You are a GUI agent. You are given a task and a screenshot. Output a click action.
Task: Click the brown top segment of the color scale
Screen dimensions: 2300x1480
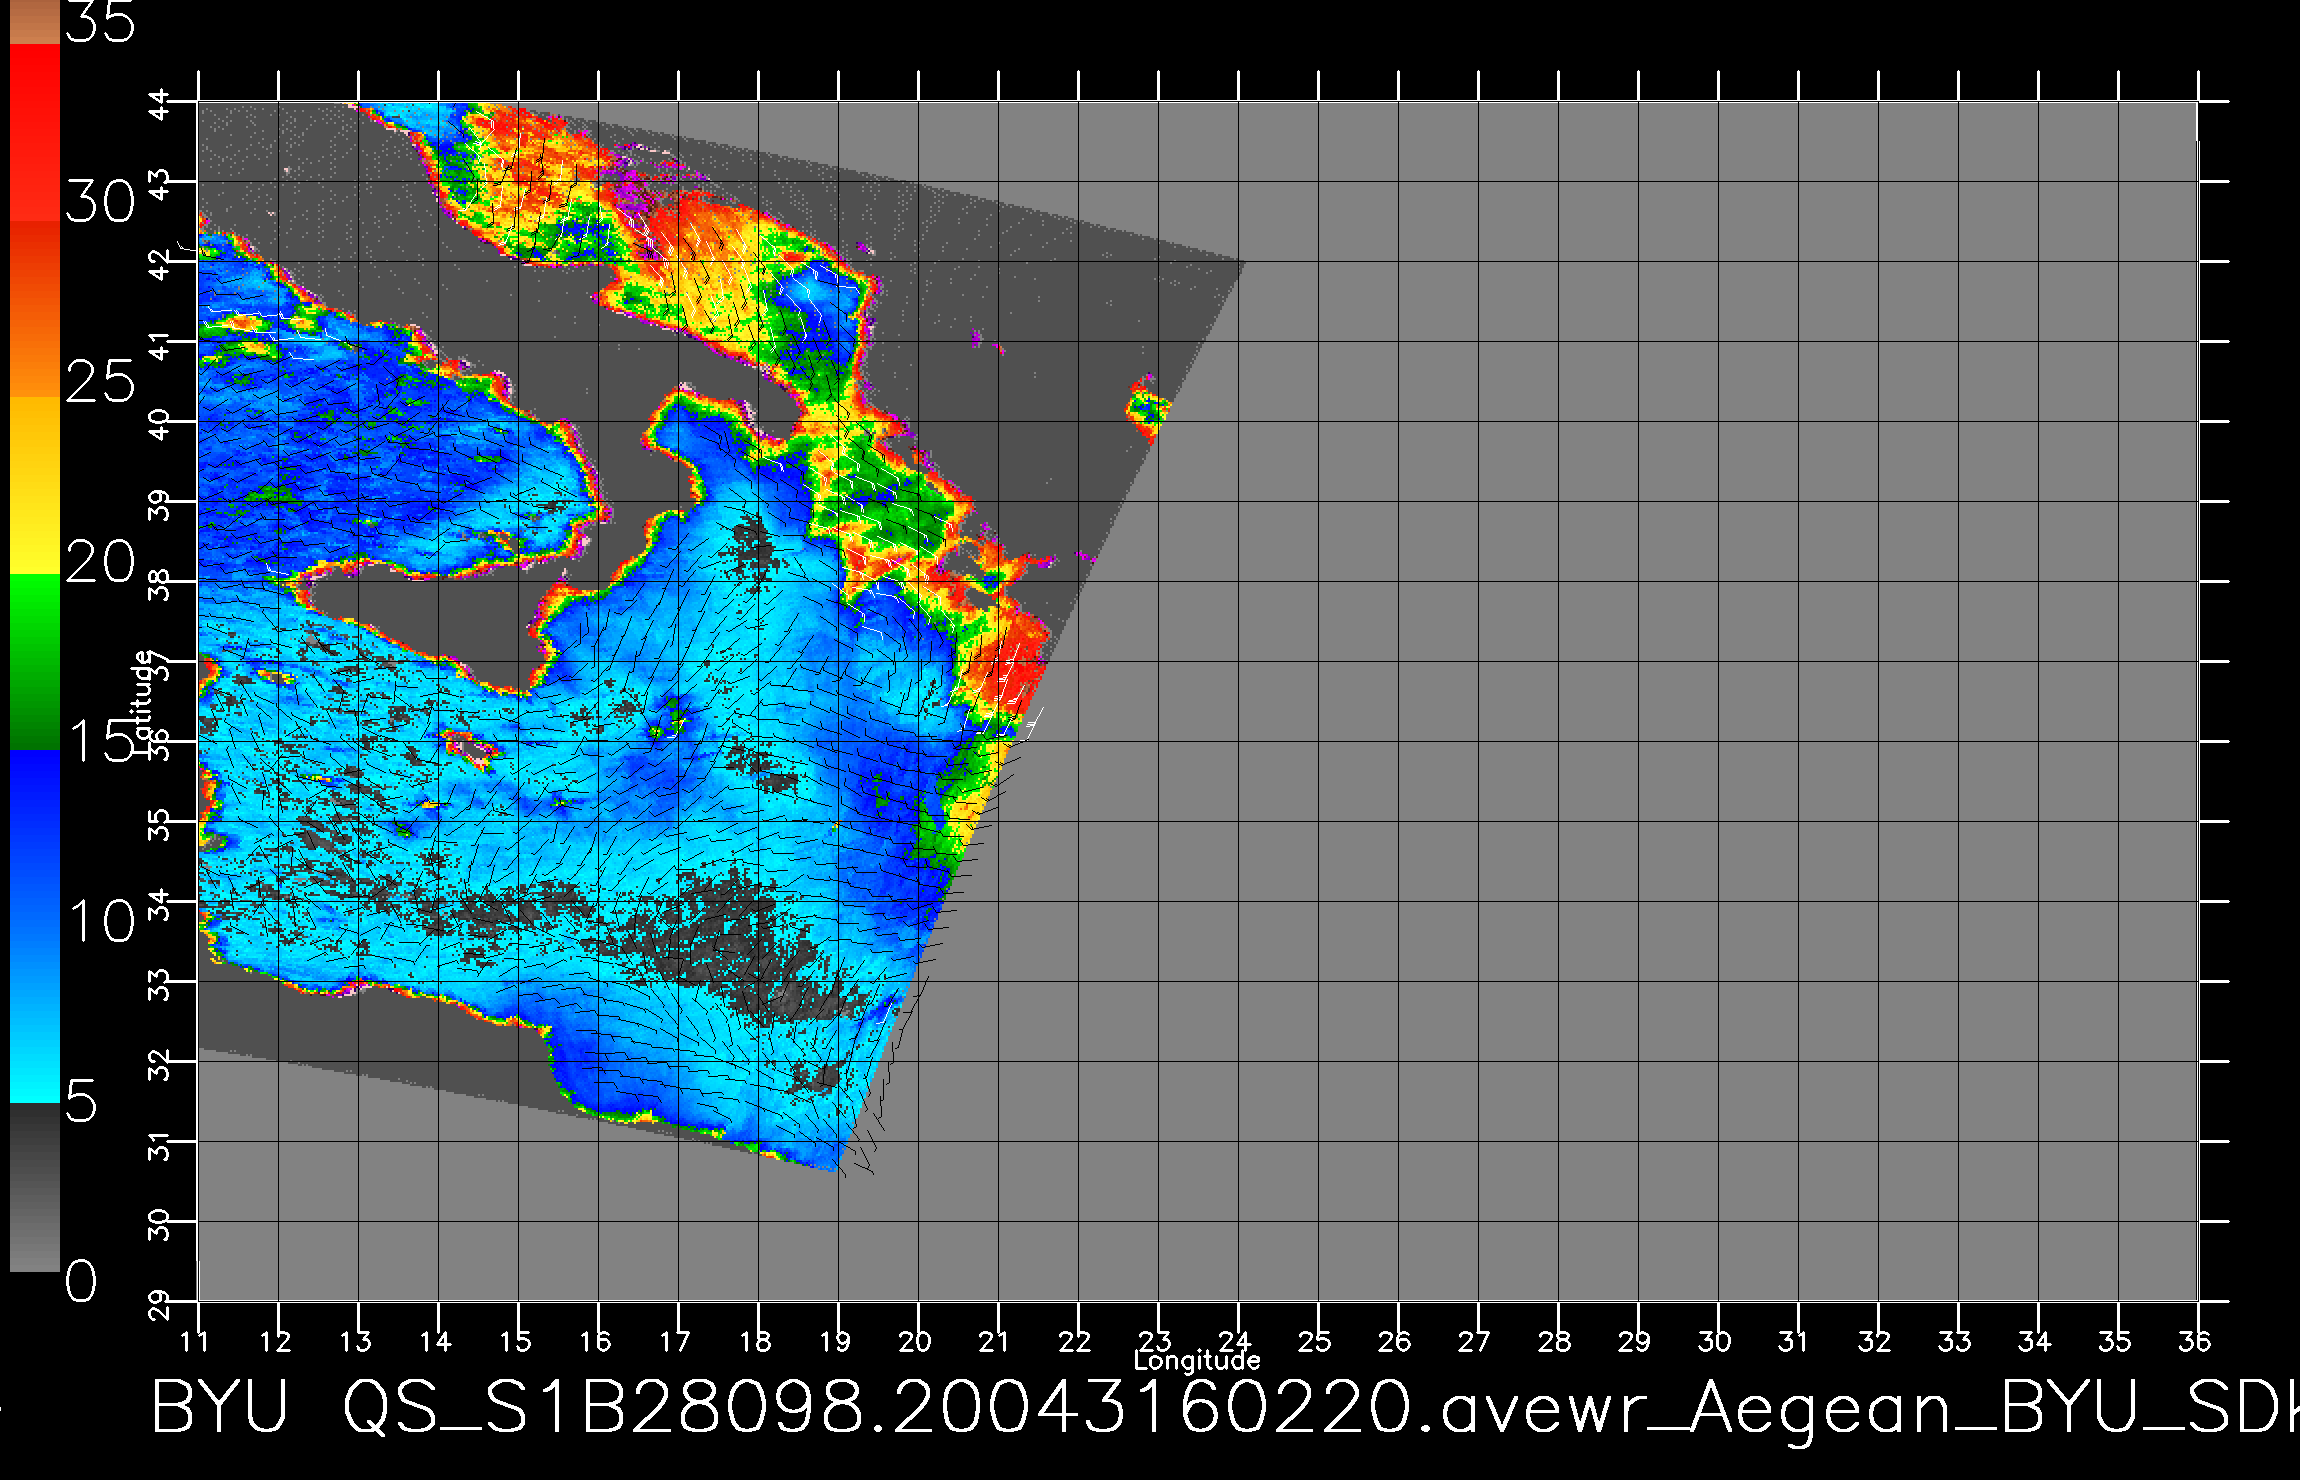pos(35,22)
